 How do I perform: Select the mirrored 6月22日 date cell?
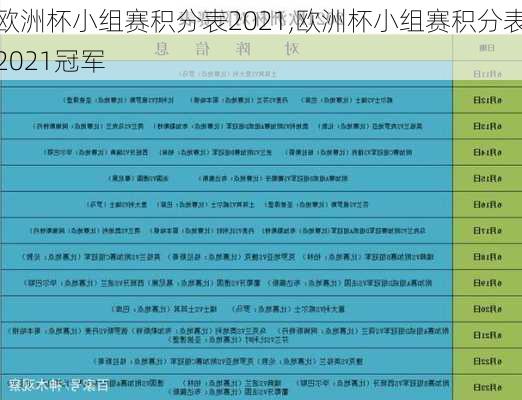[x=487, y=361]
